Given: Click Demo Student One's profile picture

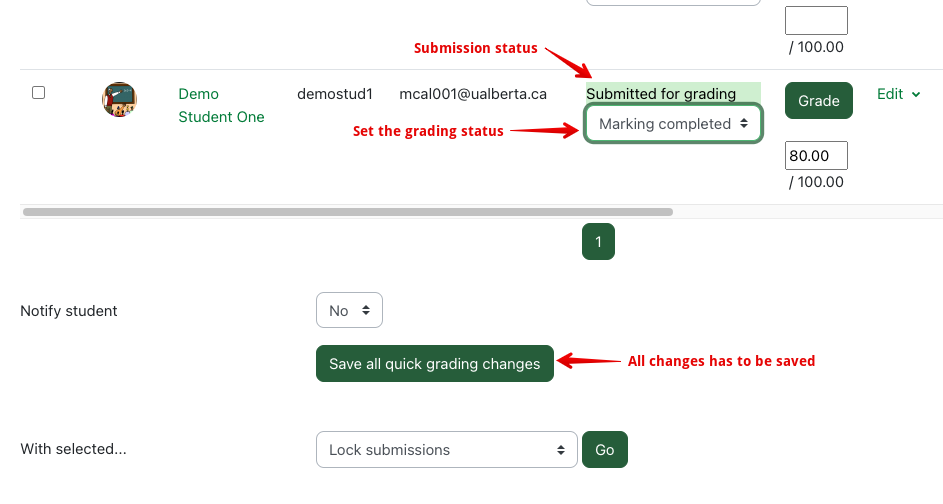Looking at the screenshot, I should (120, 99).
